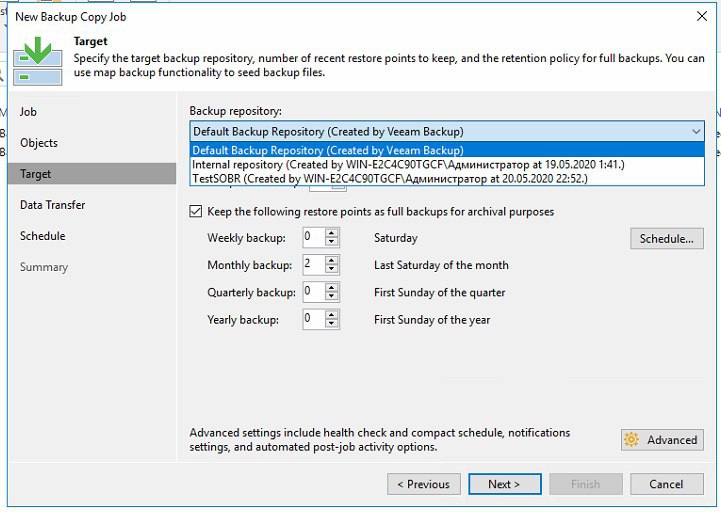This screenshot has height=514, width=721.
Task: Click into the Monthly backup value field
Action: (x=314, y=265)
